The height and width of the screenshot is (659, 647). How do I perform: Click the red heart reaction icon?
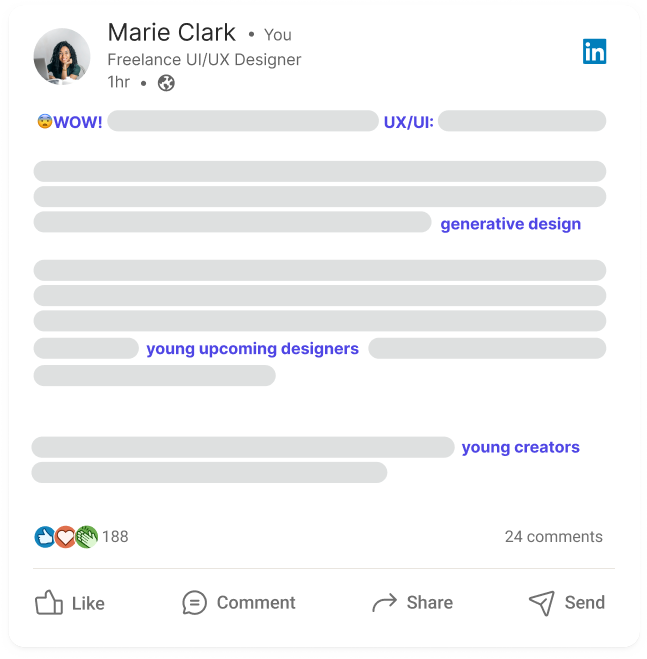[65, 537]
